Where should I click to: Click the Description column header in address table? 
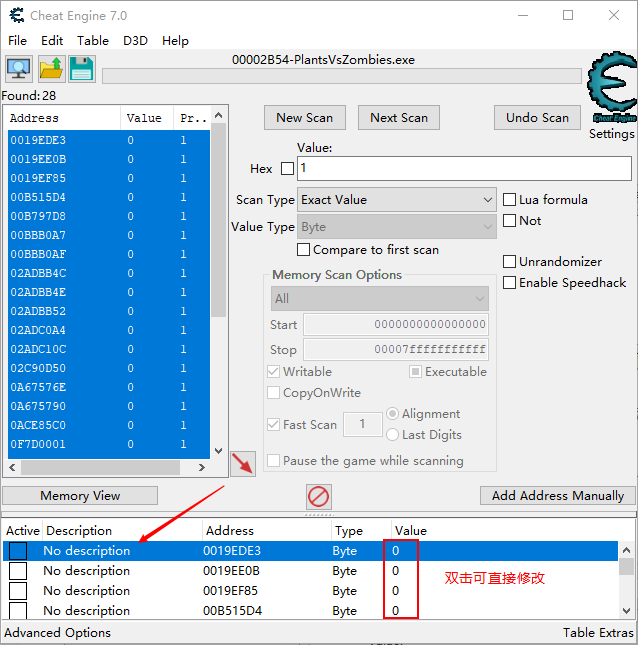coord(123,531)
